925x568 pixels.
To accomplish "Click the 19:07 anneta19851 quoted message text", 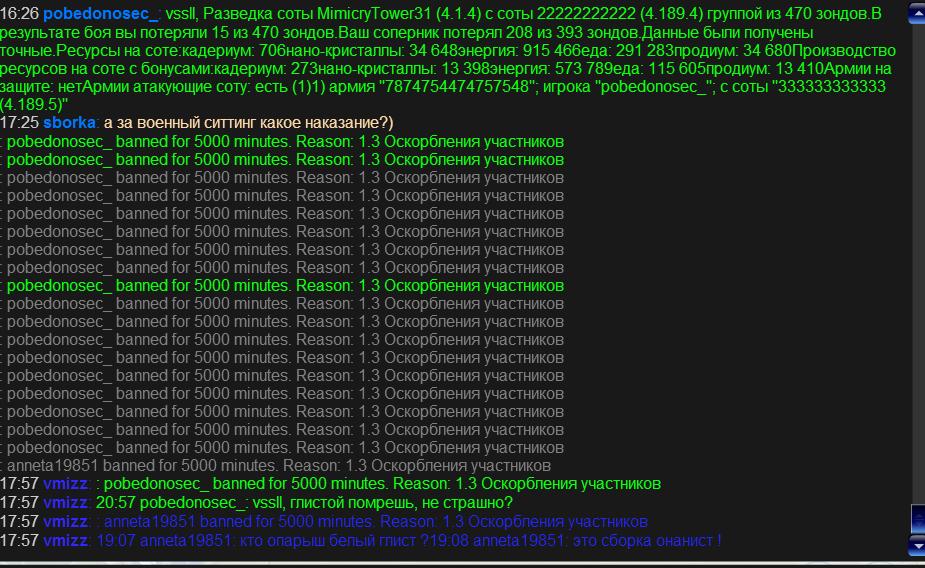I will click(x=408, y=540).
